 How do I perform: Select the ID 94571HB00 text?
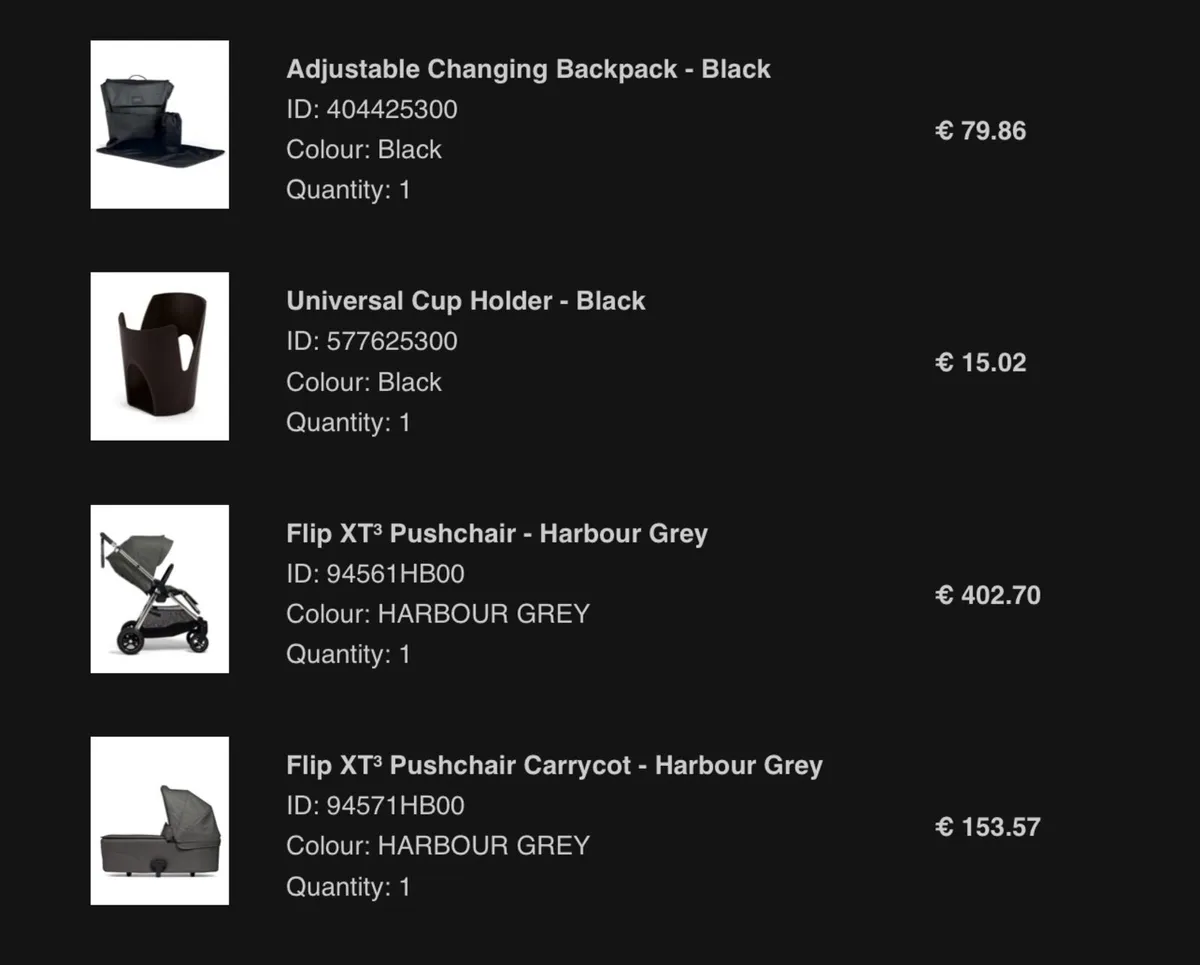click(x=375, y=806)
